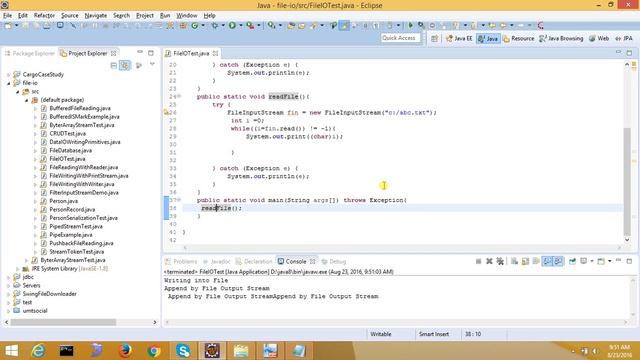Switch to Package Explorer tab
The image size is (640, 360).
point(29,53)
